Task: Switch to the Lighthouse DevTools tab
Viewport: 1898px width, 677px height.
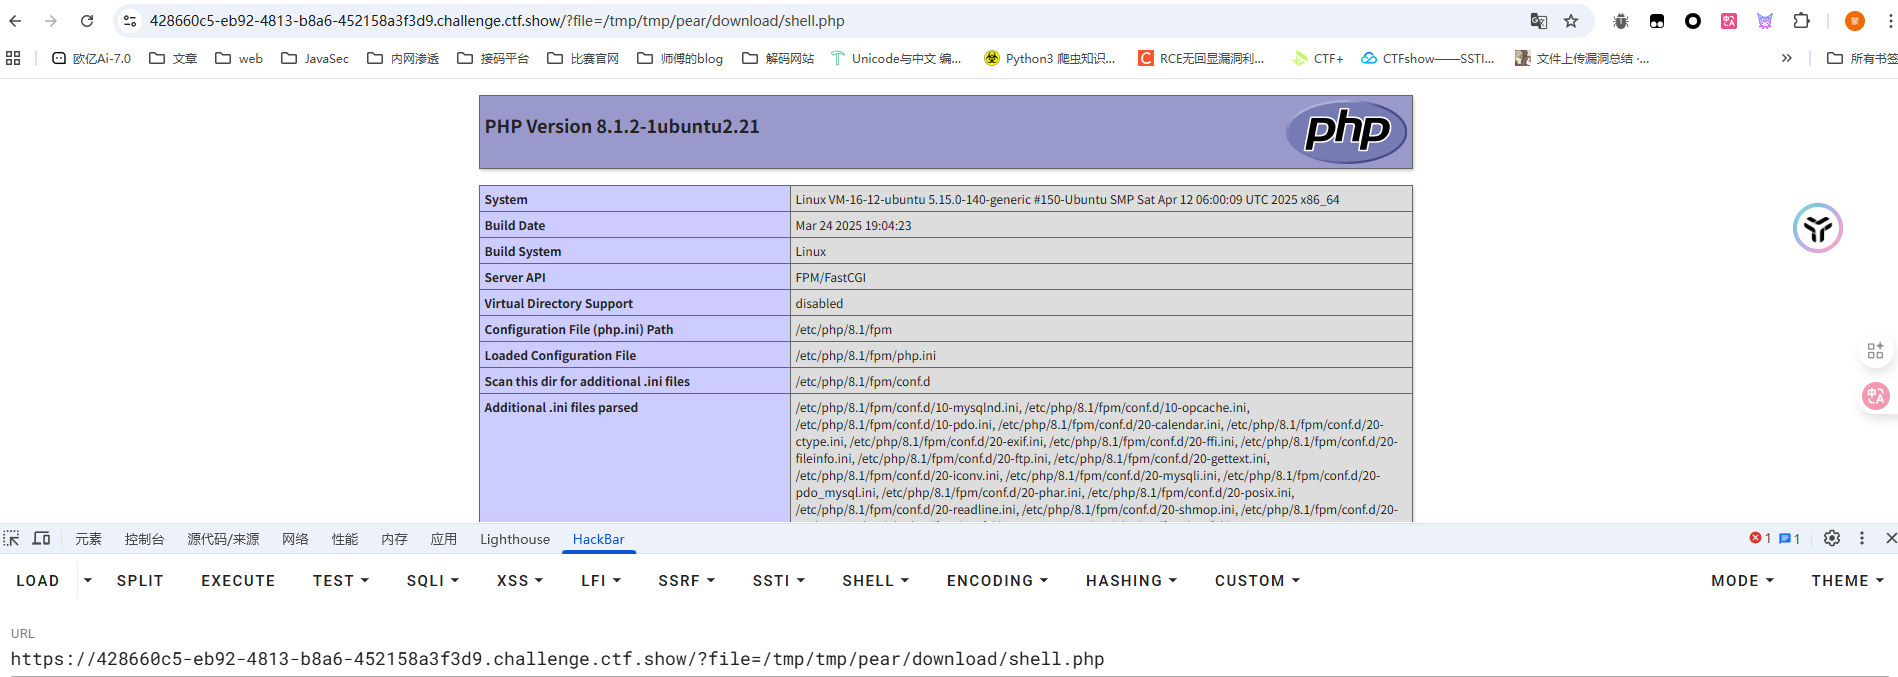Action: pyautogui.click(x=514, y=539)
